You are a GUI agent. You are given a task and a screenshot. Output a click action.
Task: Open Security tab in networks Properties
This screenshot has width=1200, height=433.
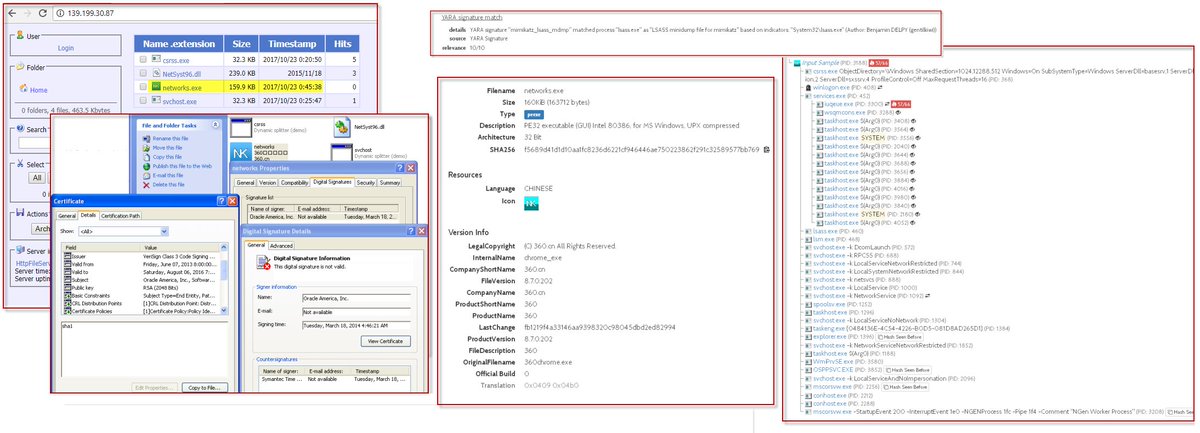tap(365, 182)
